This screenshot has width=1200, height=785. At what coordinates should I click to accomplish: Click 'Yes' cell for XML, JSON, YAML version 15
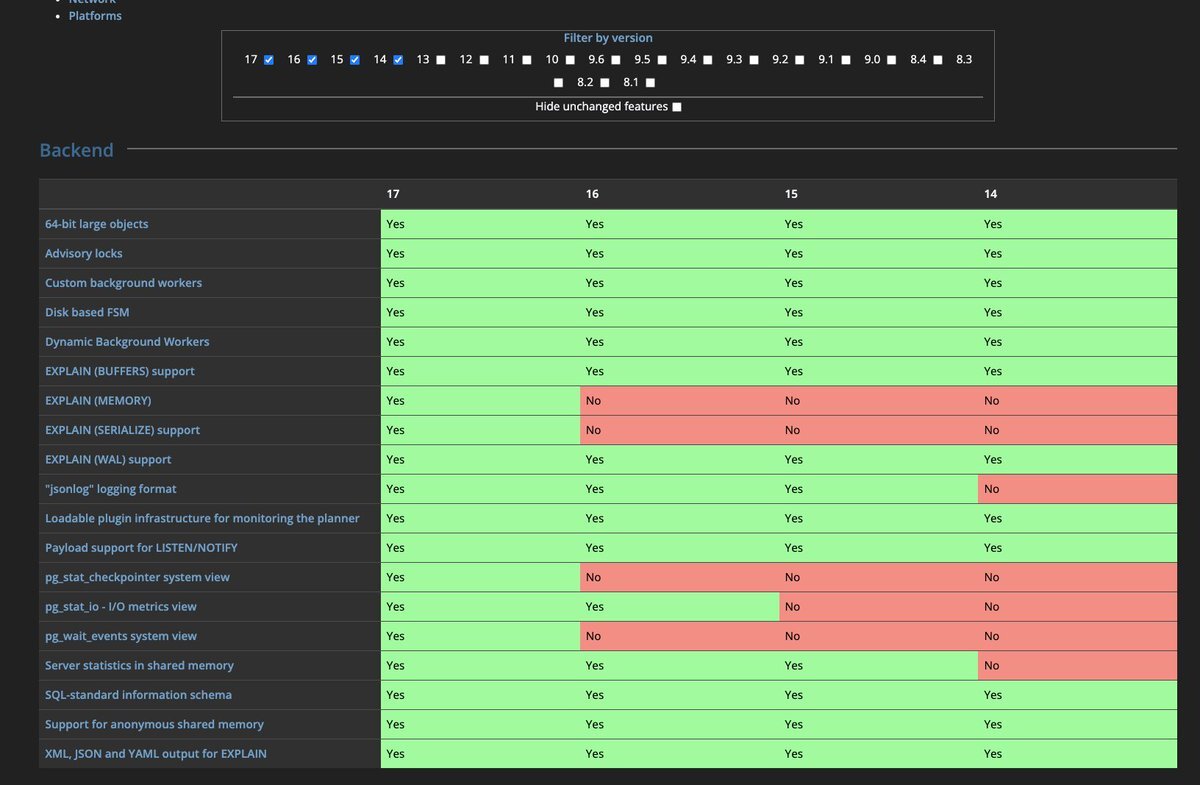(x=879, y=754)
